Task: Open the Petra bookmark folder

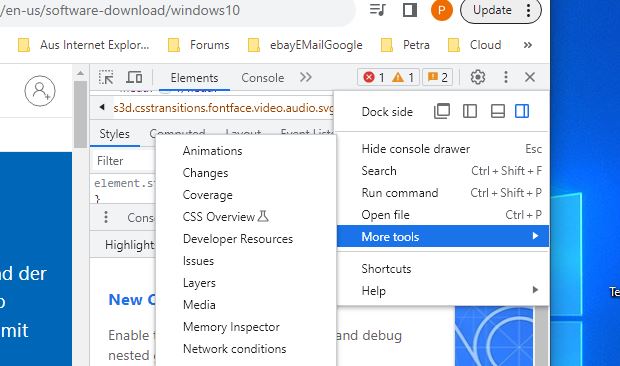Action: (405, 45)
